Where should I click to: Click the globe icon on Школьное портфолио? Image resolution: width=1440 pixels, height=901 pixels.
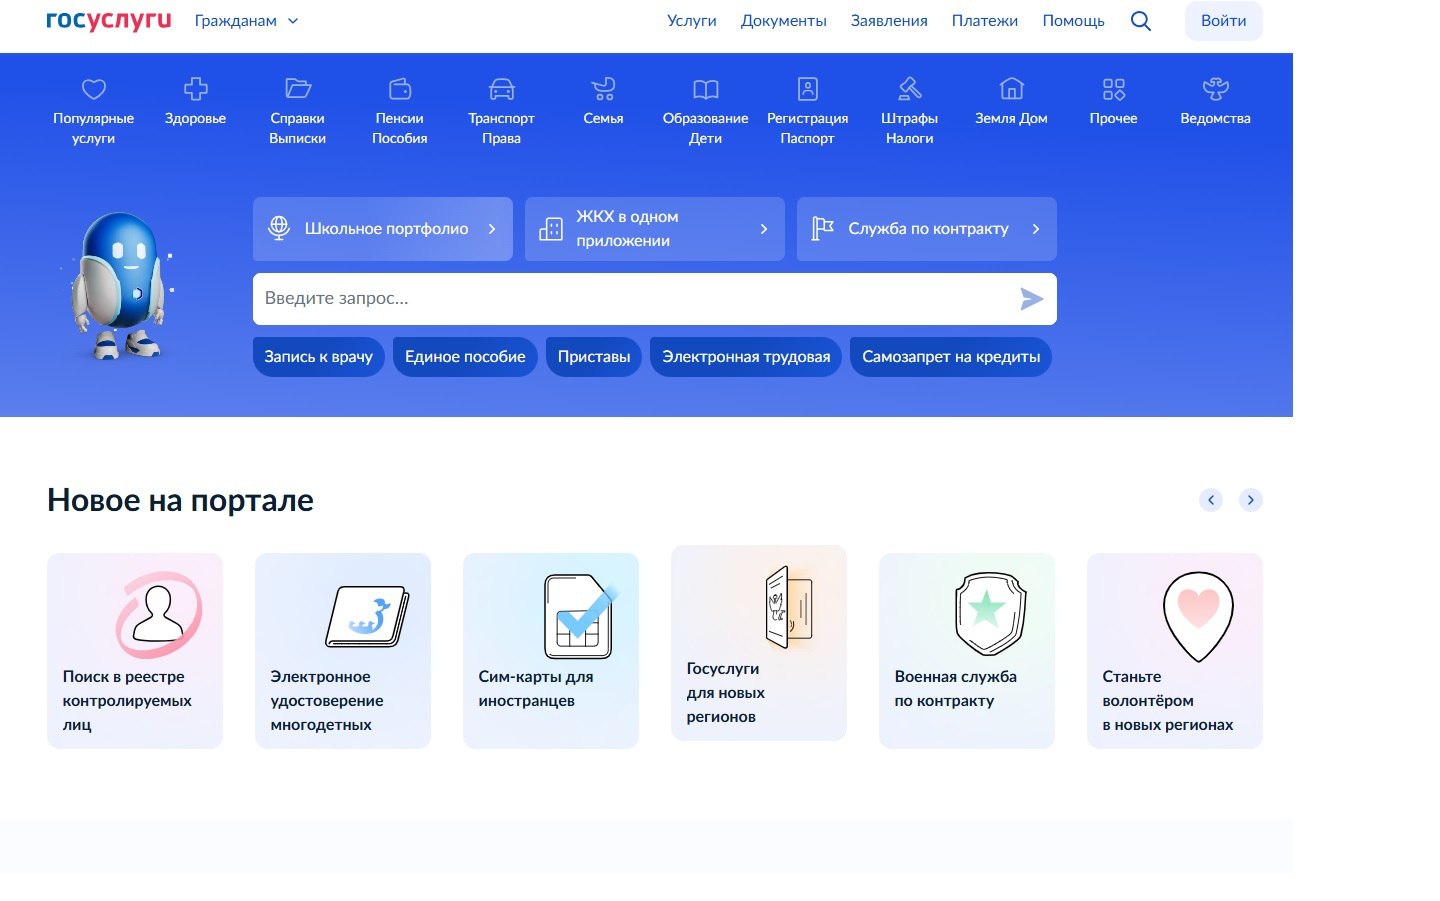[x=280, y=228]
